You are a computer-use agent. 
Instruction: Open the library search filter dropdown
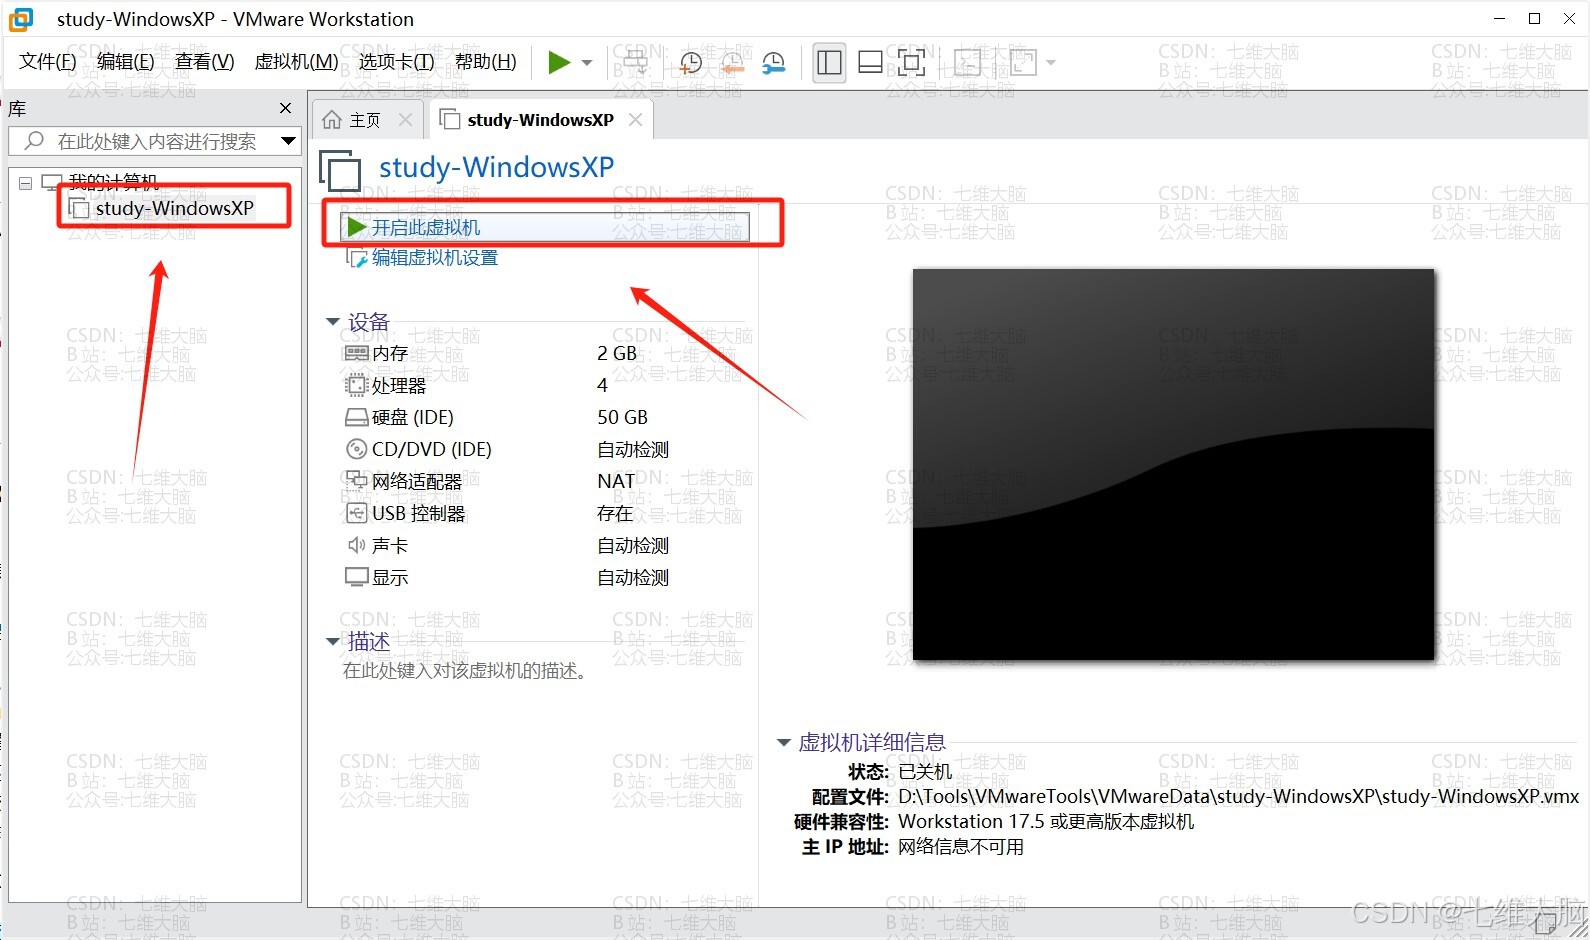tap(288, 141)
